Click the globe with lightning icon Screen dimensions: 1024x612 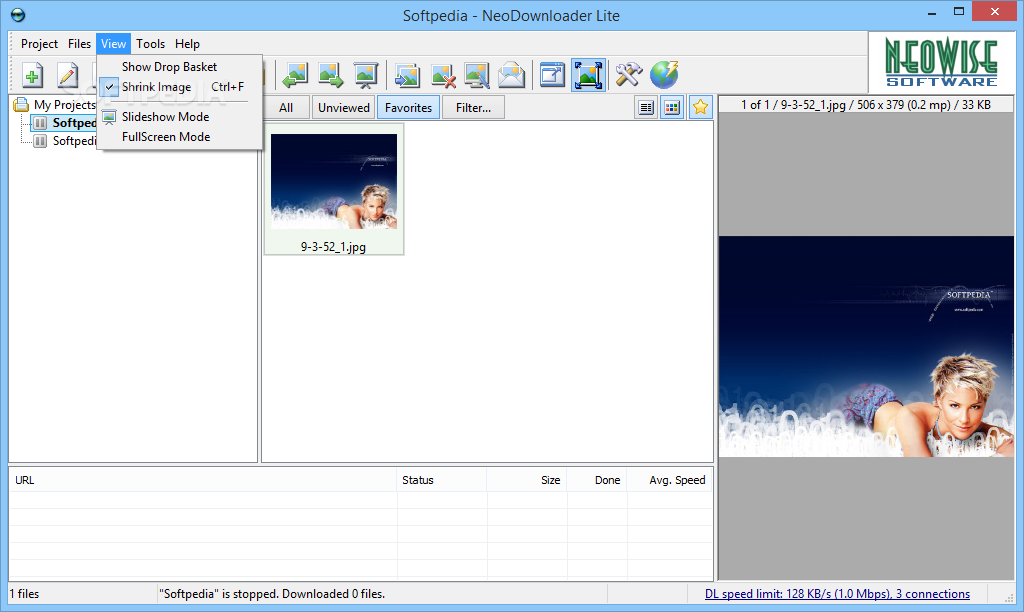click(x=664, y=75)
